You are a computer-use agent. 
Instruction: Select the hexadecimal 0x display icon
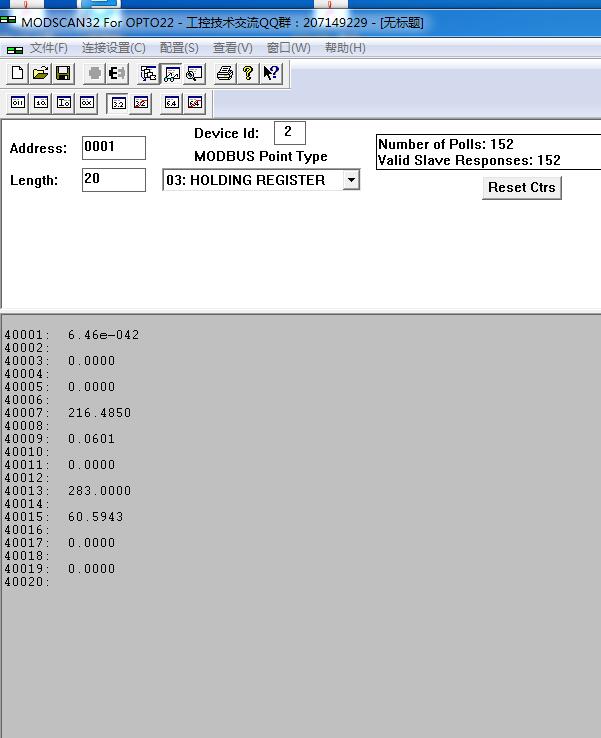(87, 102)
